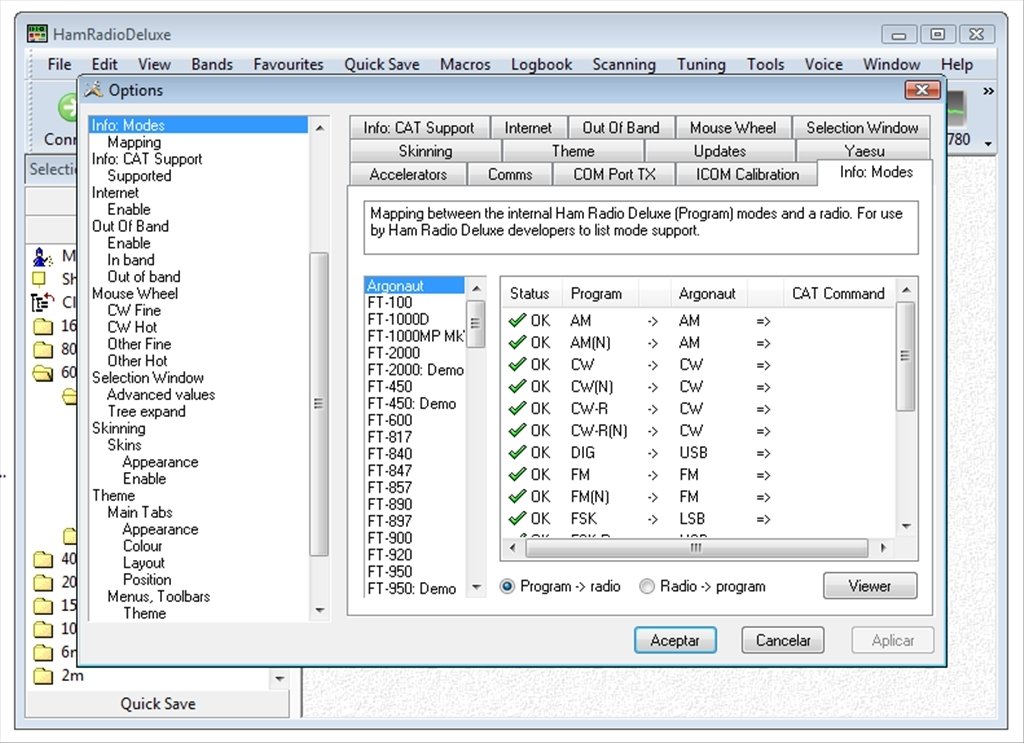Click the radio list vertical scrollbar thumb

[x=475, y=323]
